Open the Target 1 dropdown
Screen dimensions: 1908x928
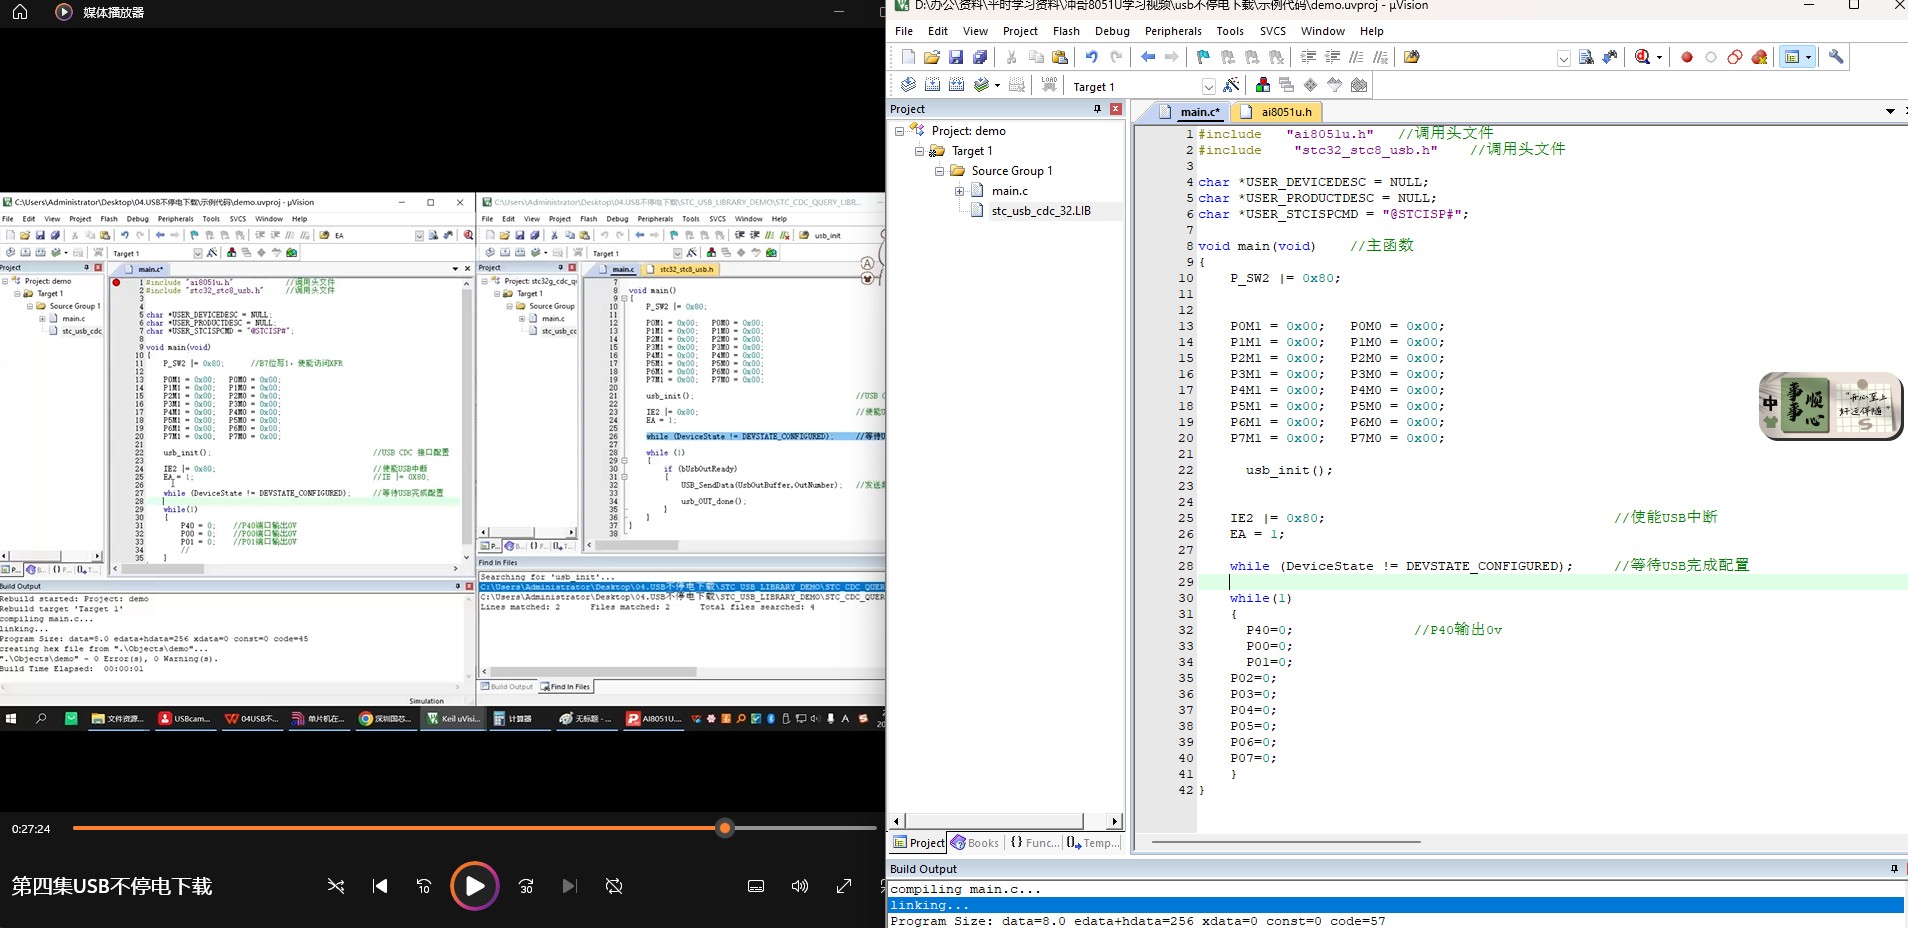click(1208, 87)
